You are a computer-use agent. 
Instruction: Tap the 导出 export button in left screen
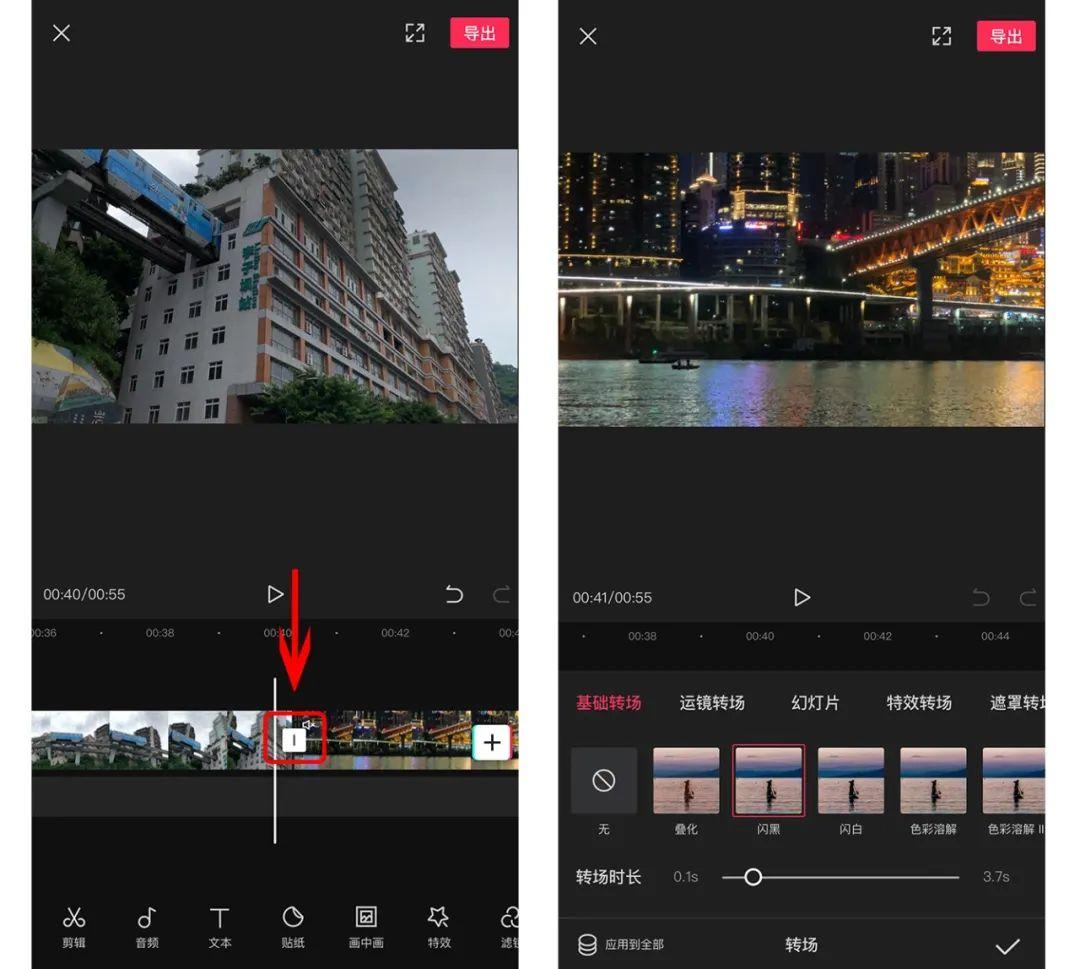(479, 33)
